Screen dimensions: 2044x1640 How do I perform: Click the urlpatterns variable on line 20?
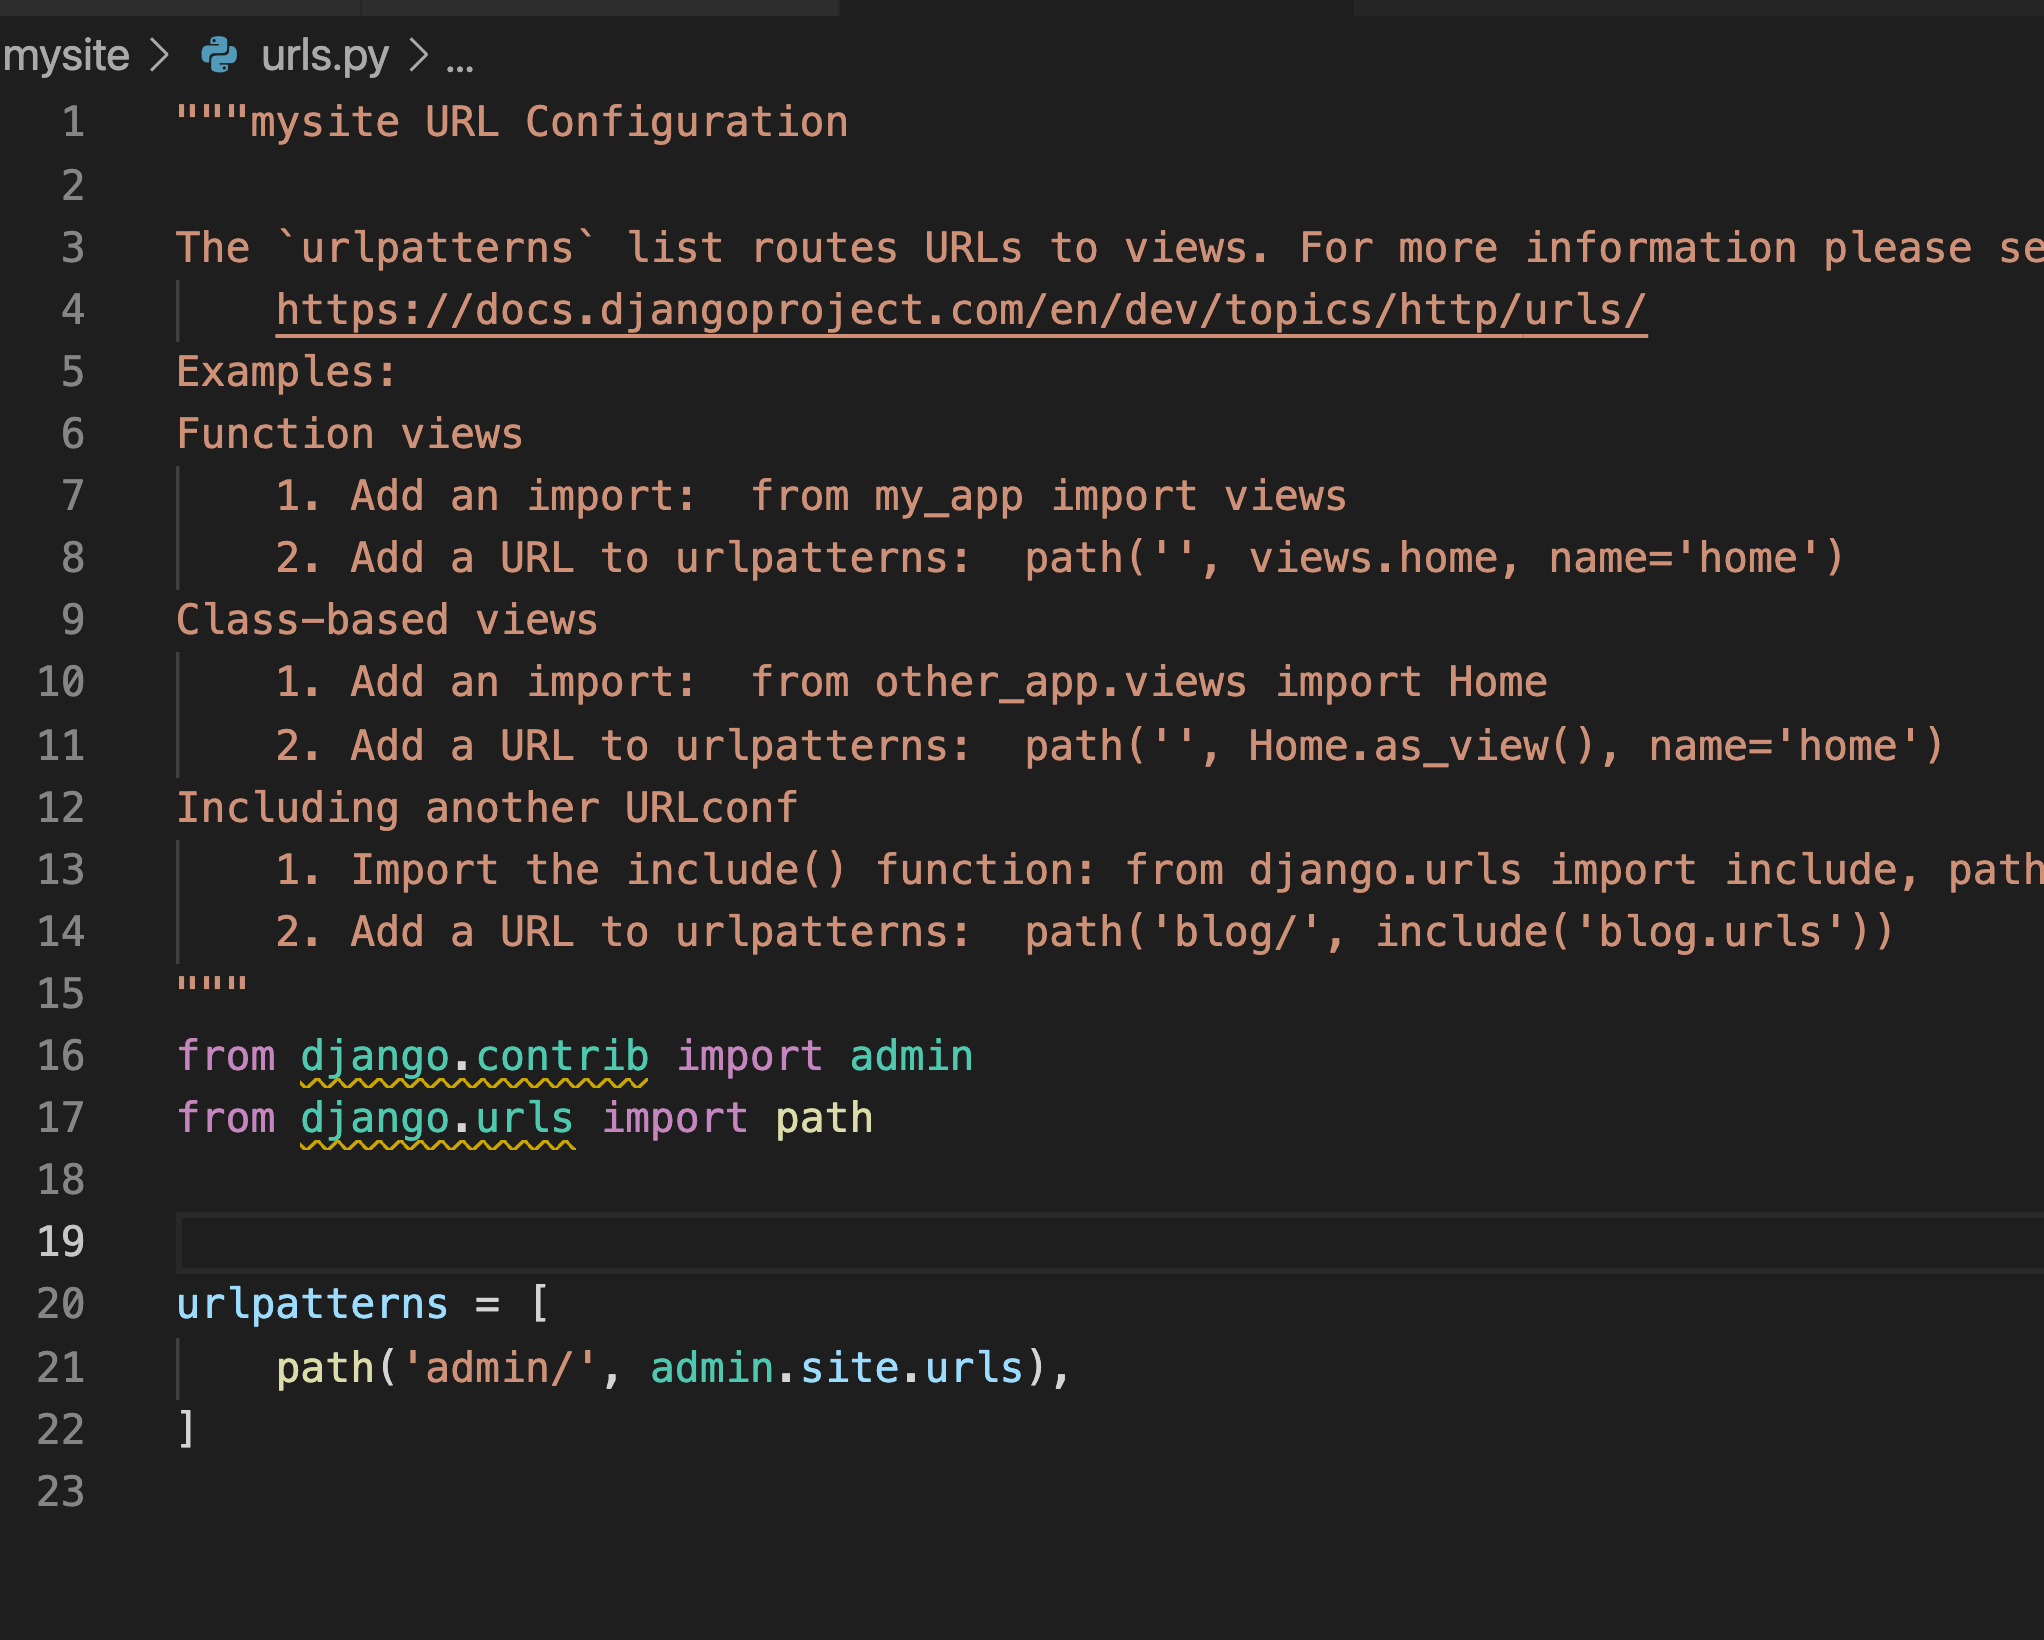click(312, 1304)
